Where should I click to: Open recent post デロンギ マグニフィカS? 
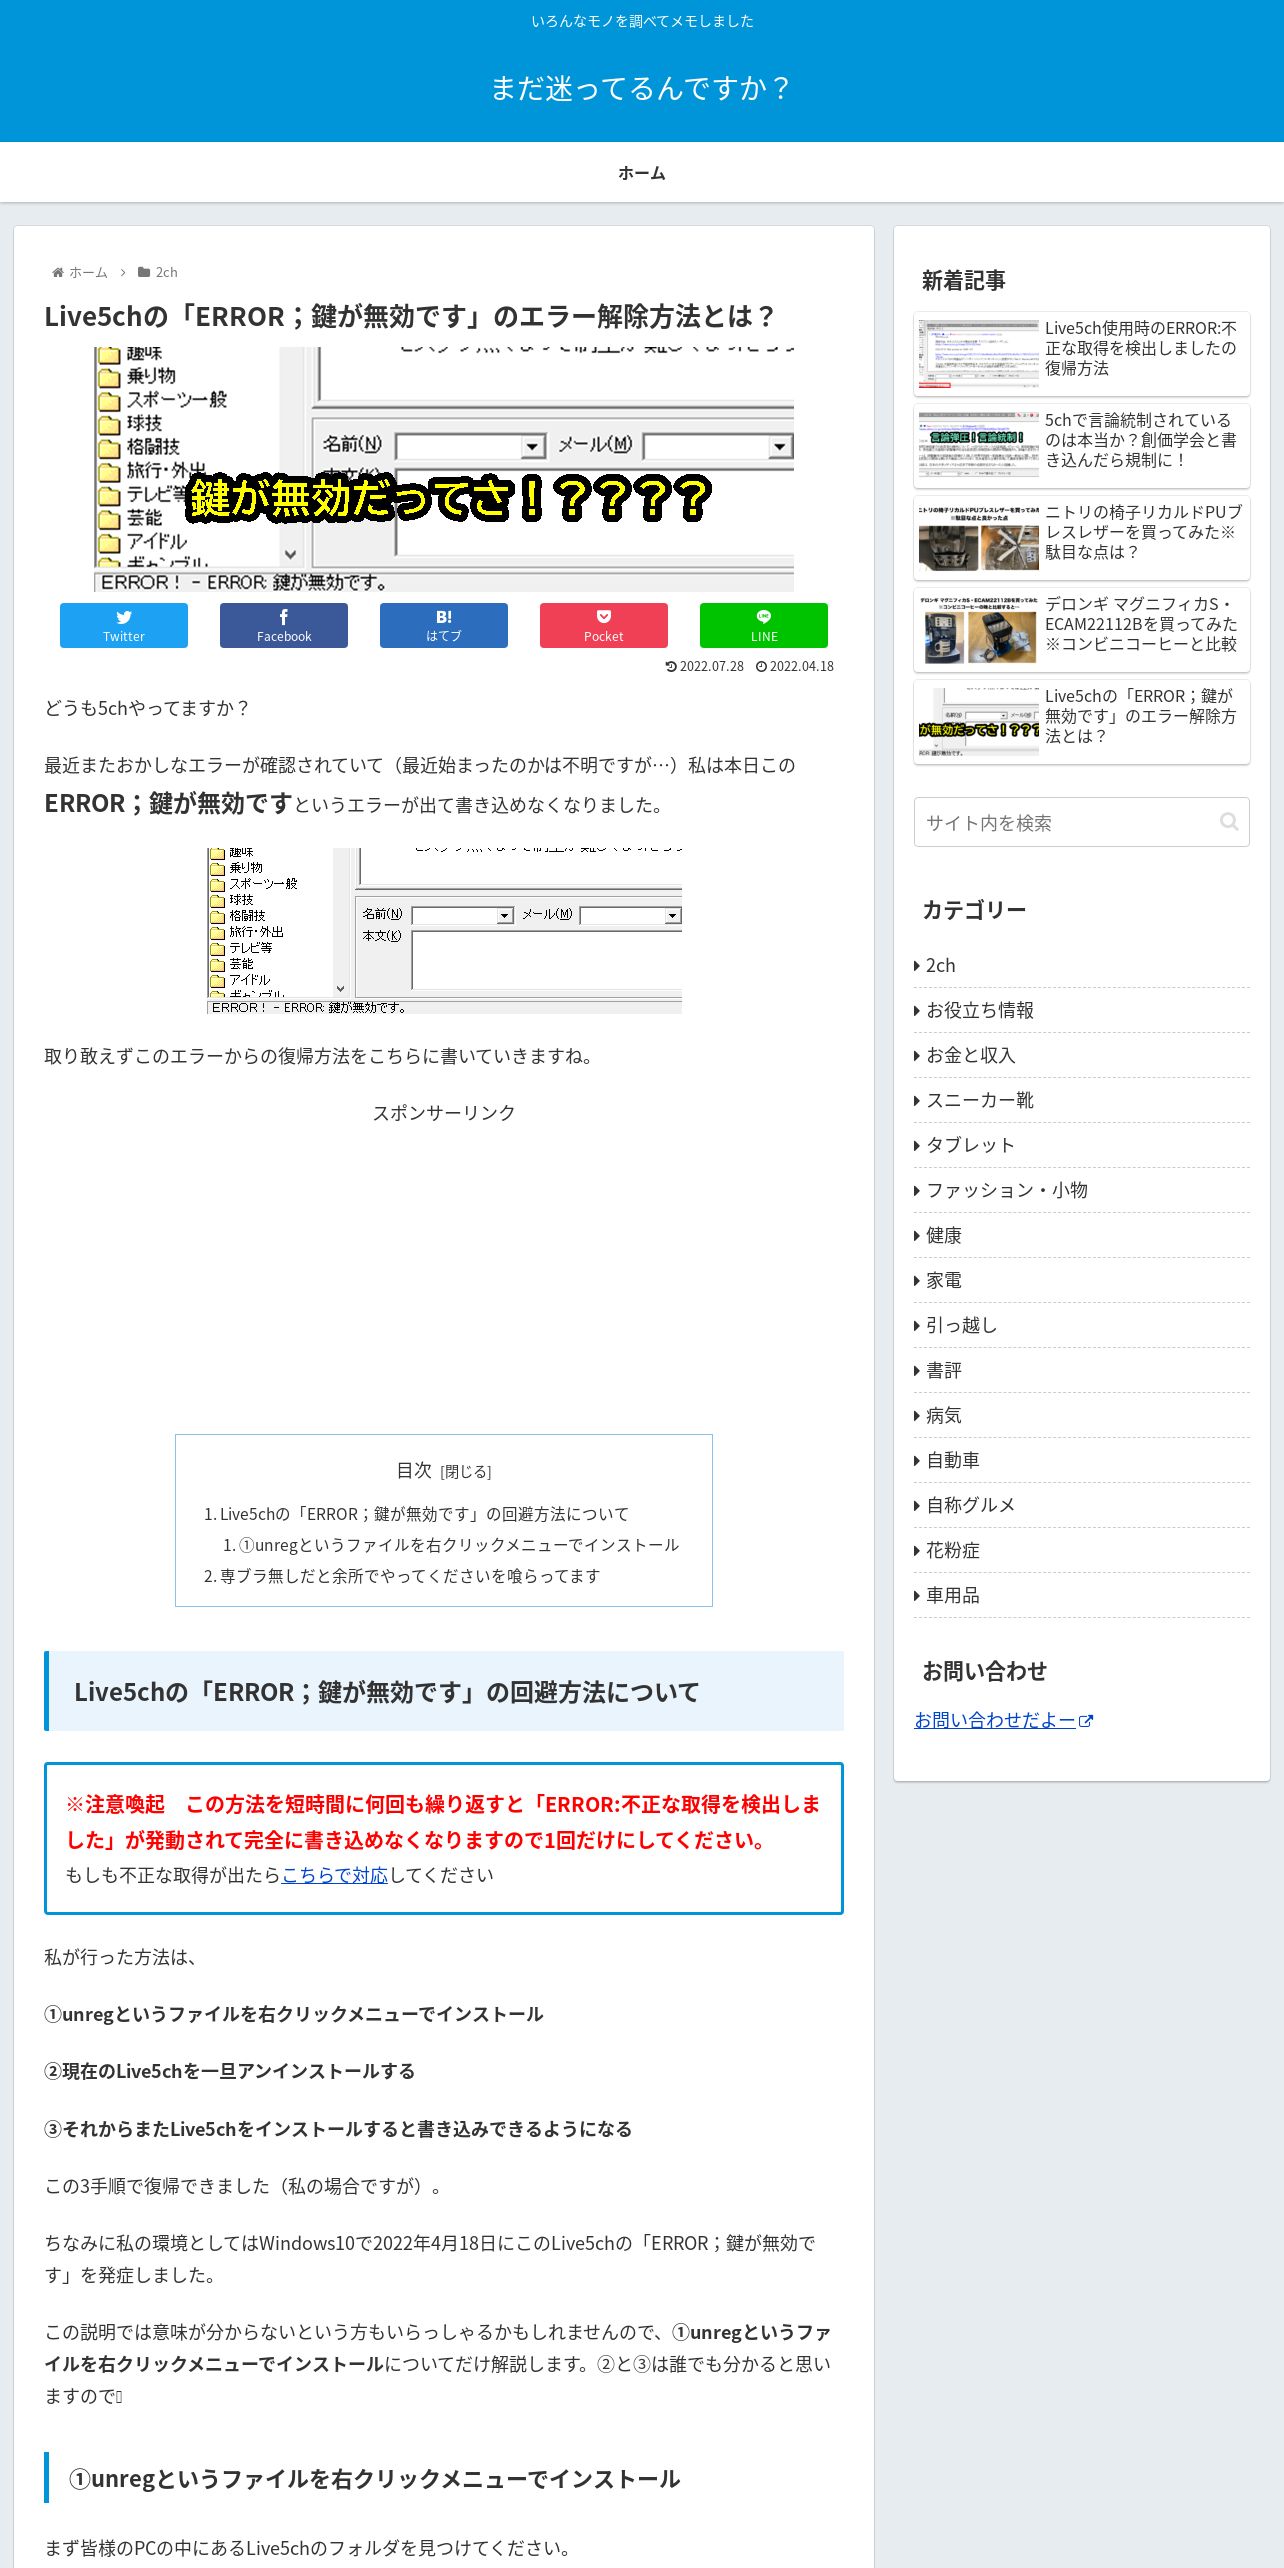1082,630
